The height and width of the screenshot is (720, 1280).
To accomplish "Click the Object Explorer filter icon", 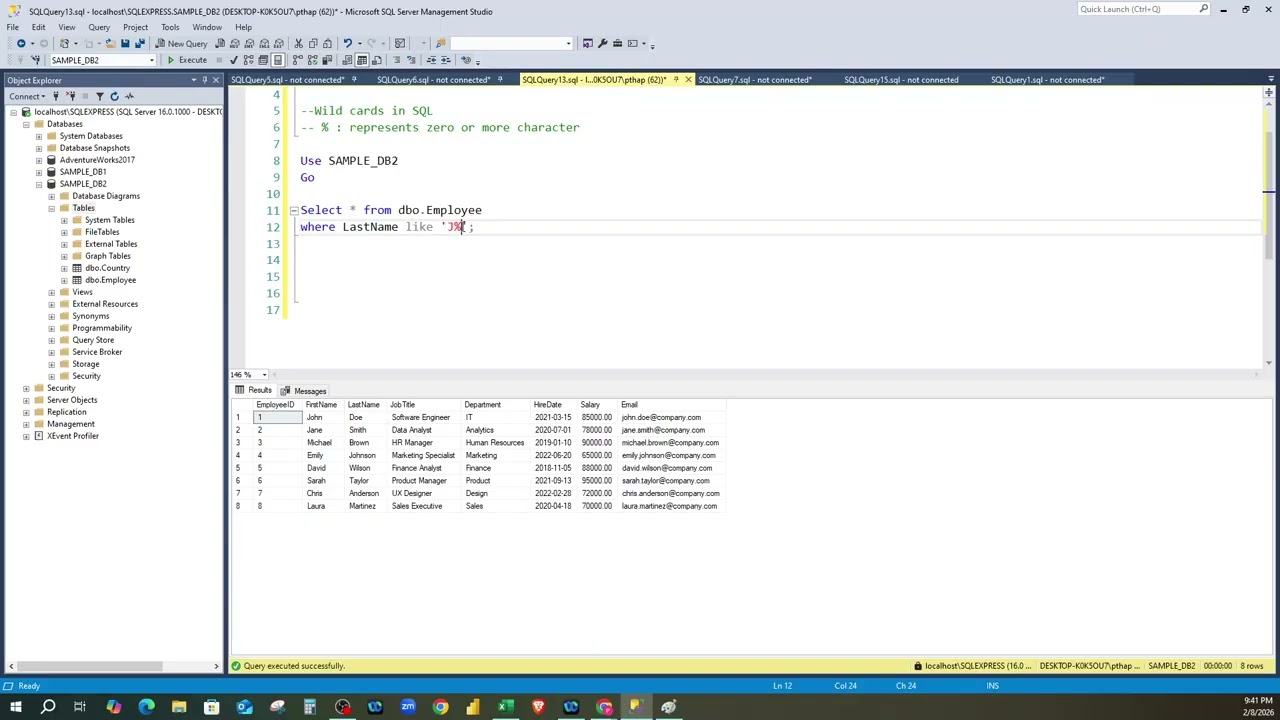I will point(99,96).
